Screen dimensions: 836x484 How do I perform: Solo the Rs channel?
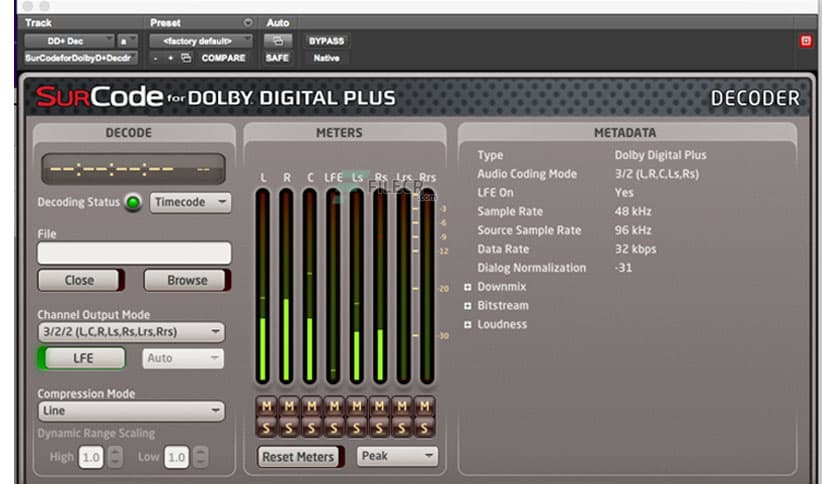[380, 427]
